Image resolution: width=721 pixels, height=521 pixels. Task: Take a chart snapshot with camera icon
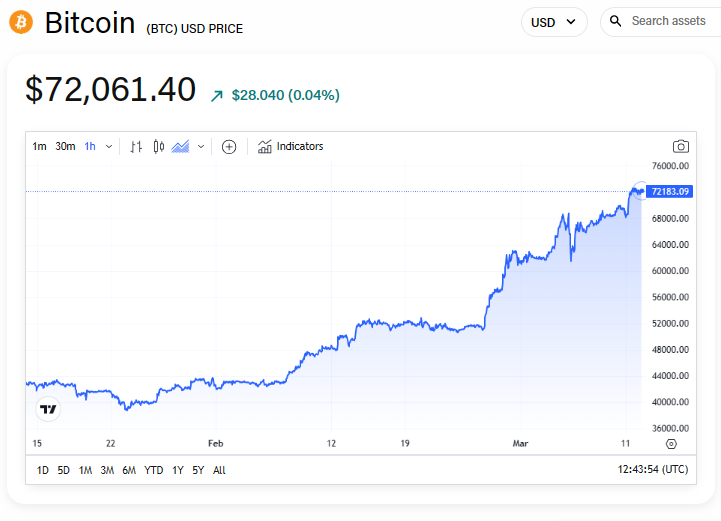click(680, 146)
